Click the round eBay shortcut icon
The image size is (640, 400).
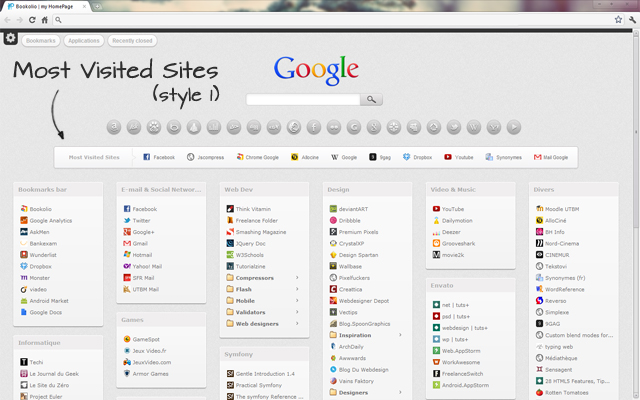[x=274, y=127]
